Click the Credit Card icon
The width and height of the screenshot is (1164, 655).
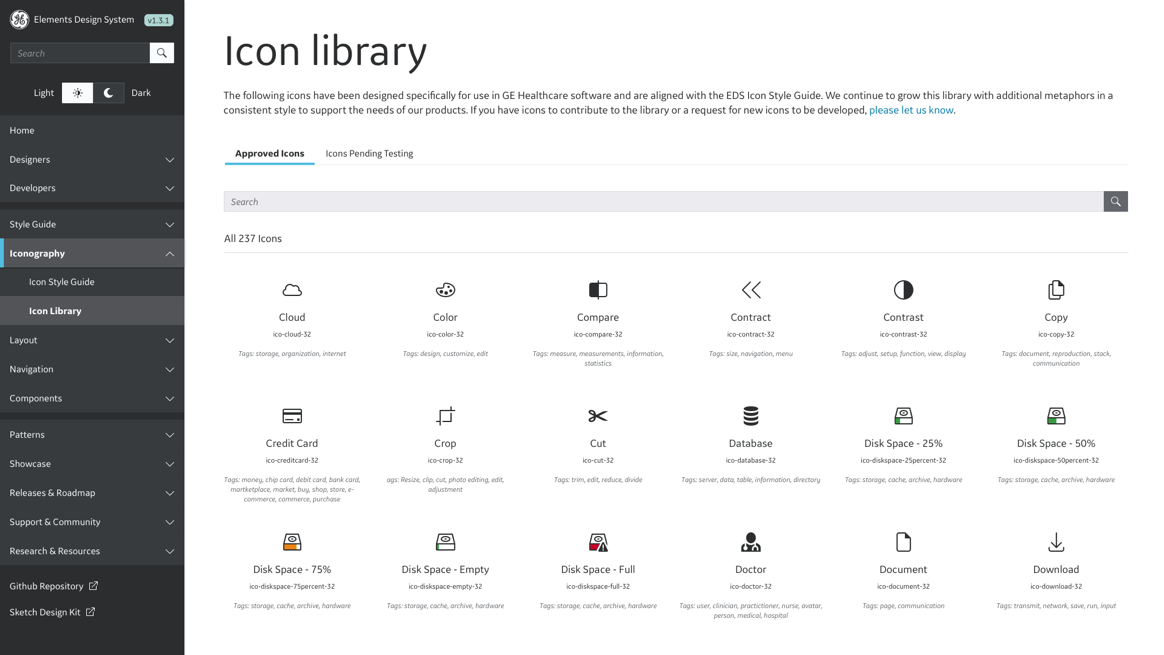[x=292, y=416]
